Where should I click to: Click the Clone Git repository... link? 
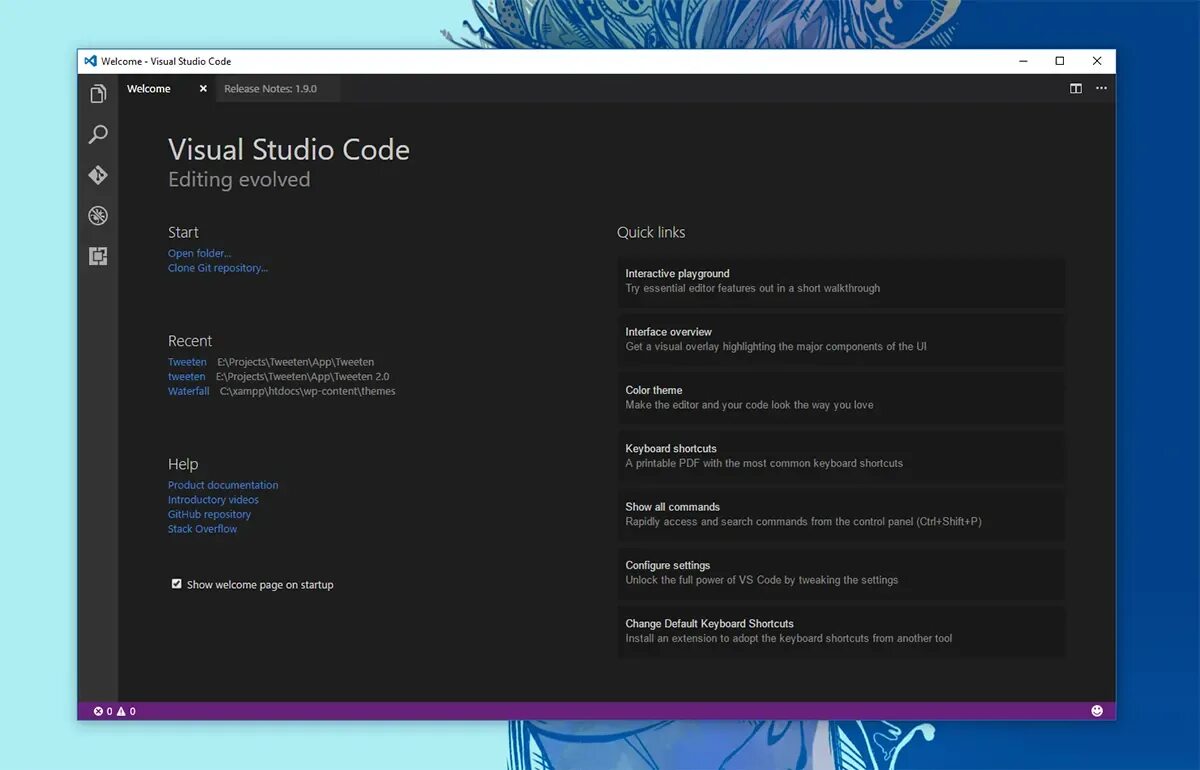(218, 268)
